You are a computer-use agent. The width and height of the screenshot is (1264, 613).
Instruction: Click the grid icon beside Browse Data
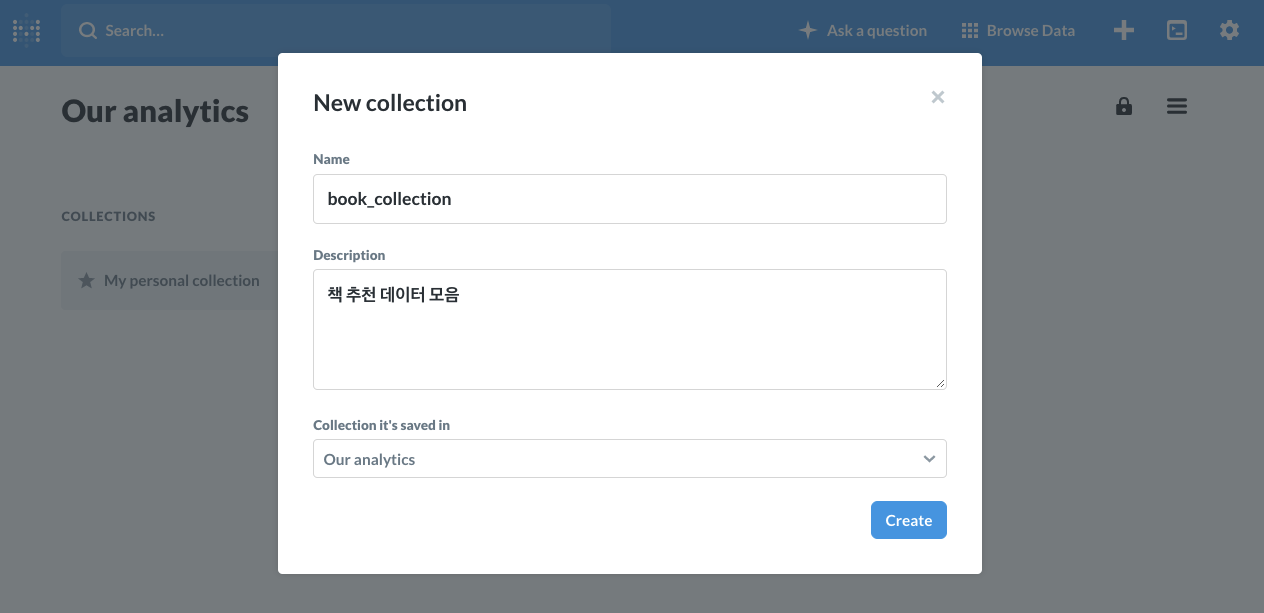pyautogui.click(x=969, y=31)
